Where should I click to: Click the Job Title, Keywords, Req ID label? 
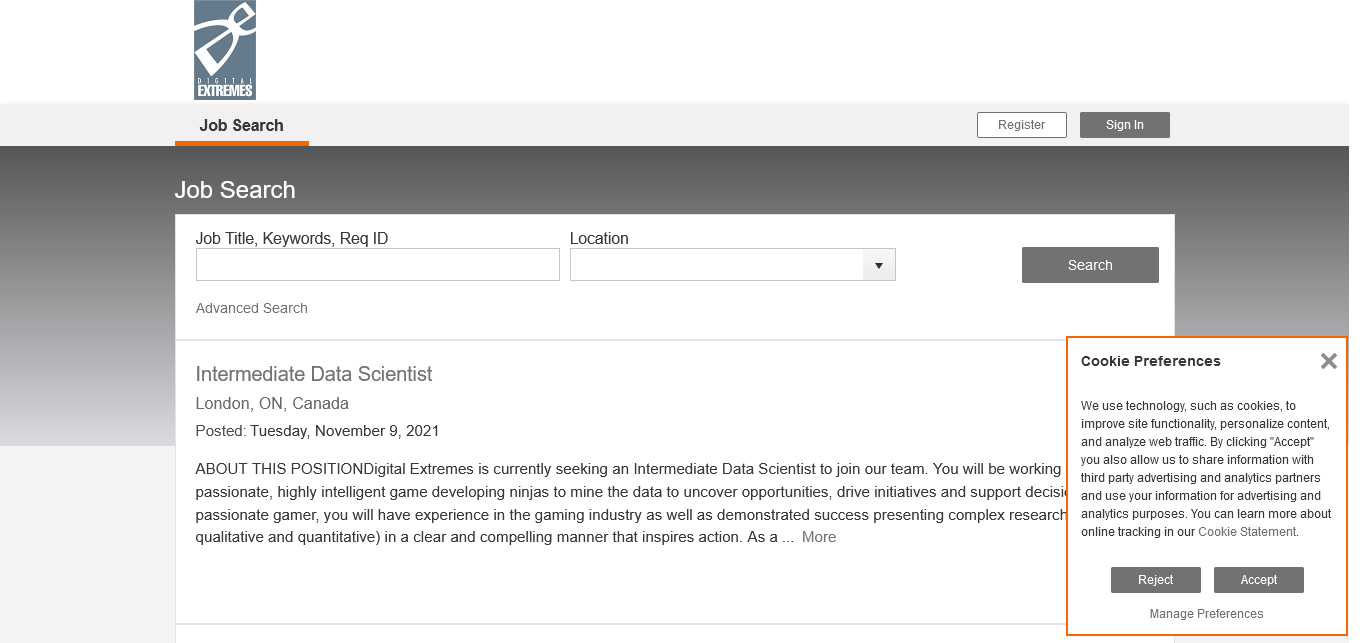click(291, 238)
